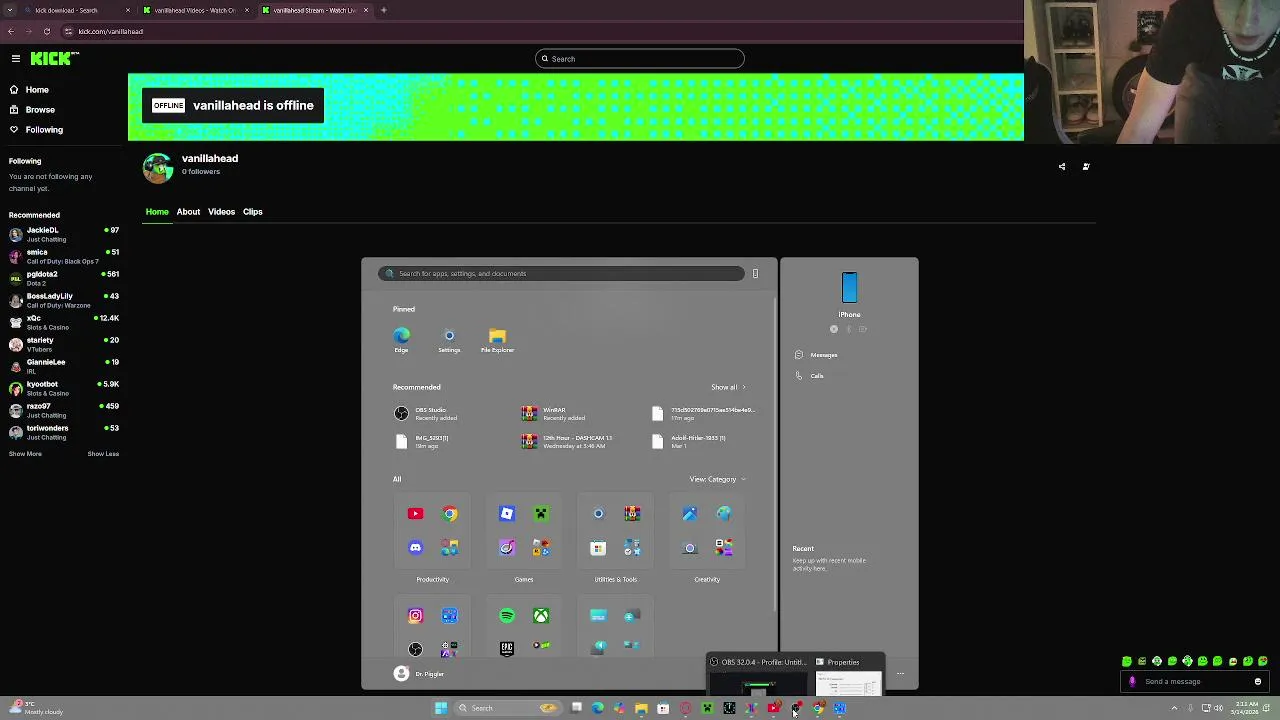Click the iPhone device icon
The width and height of the screenshot is (1280, 720).
849,288
